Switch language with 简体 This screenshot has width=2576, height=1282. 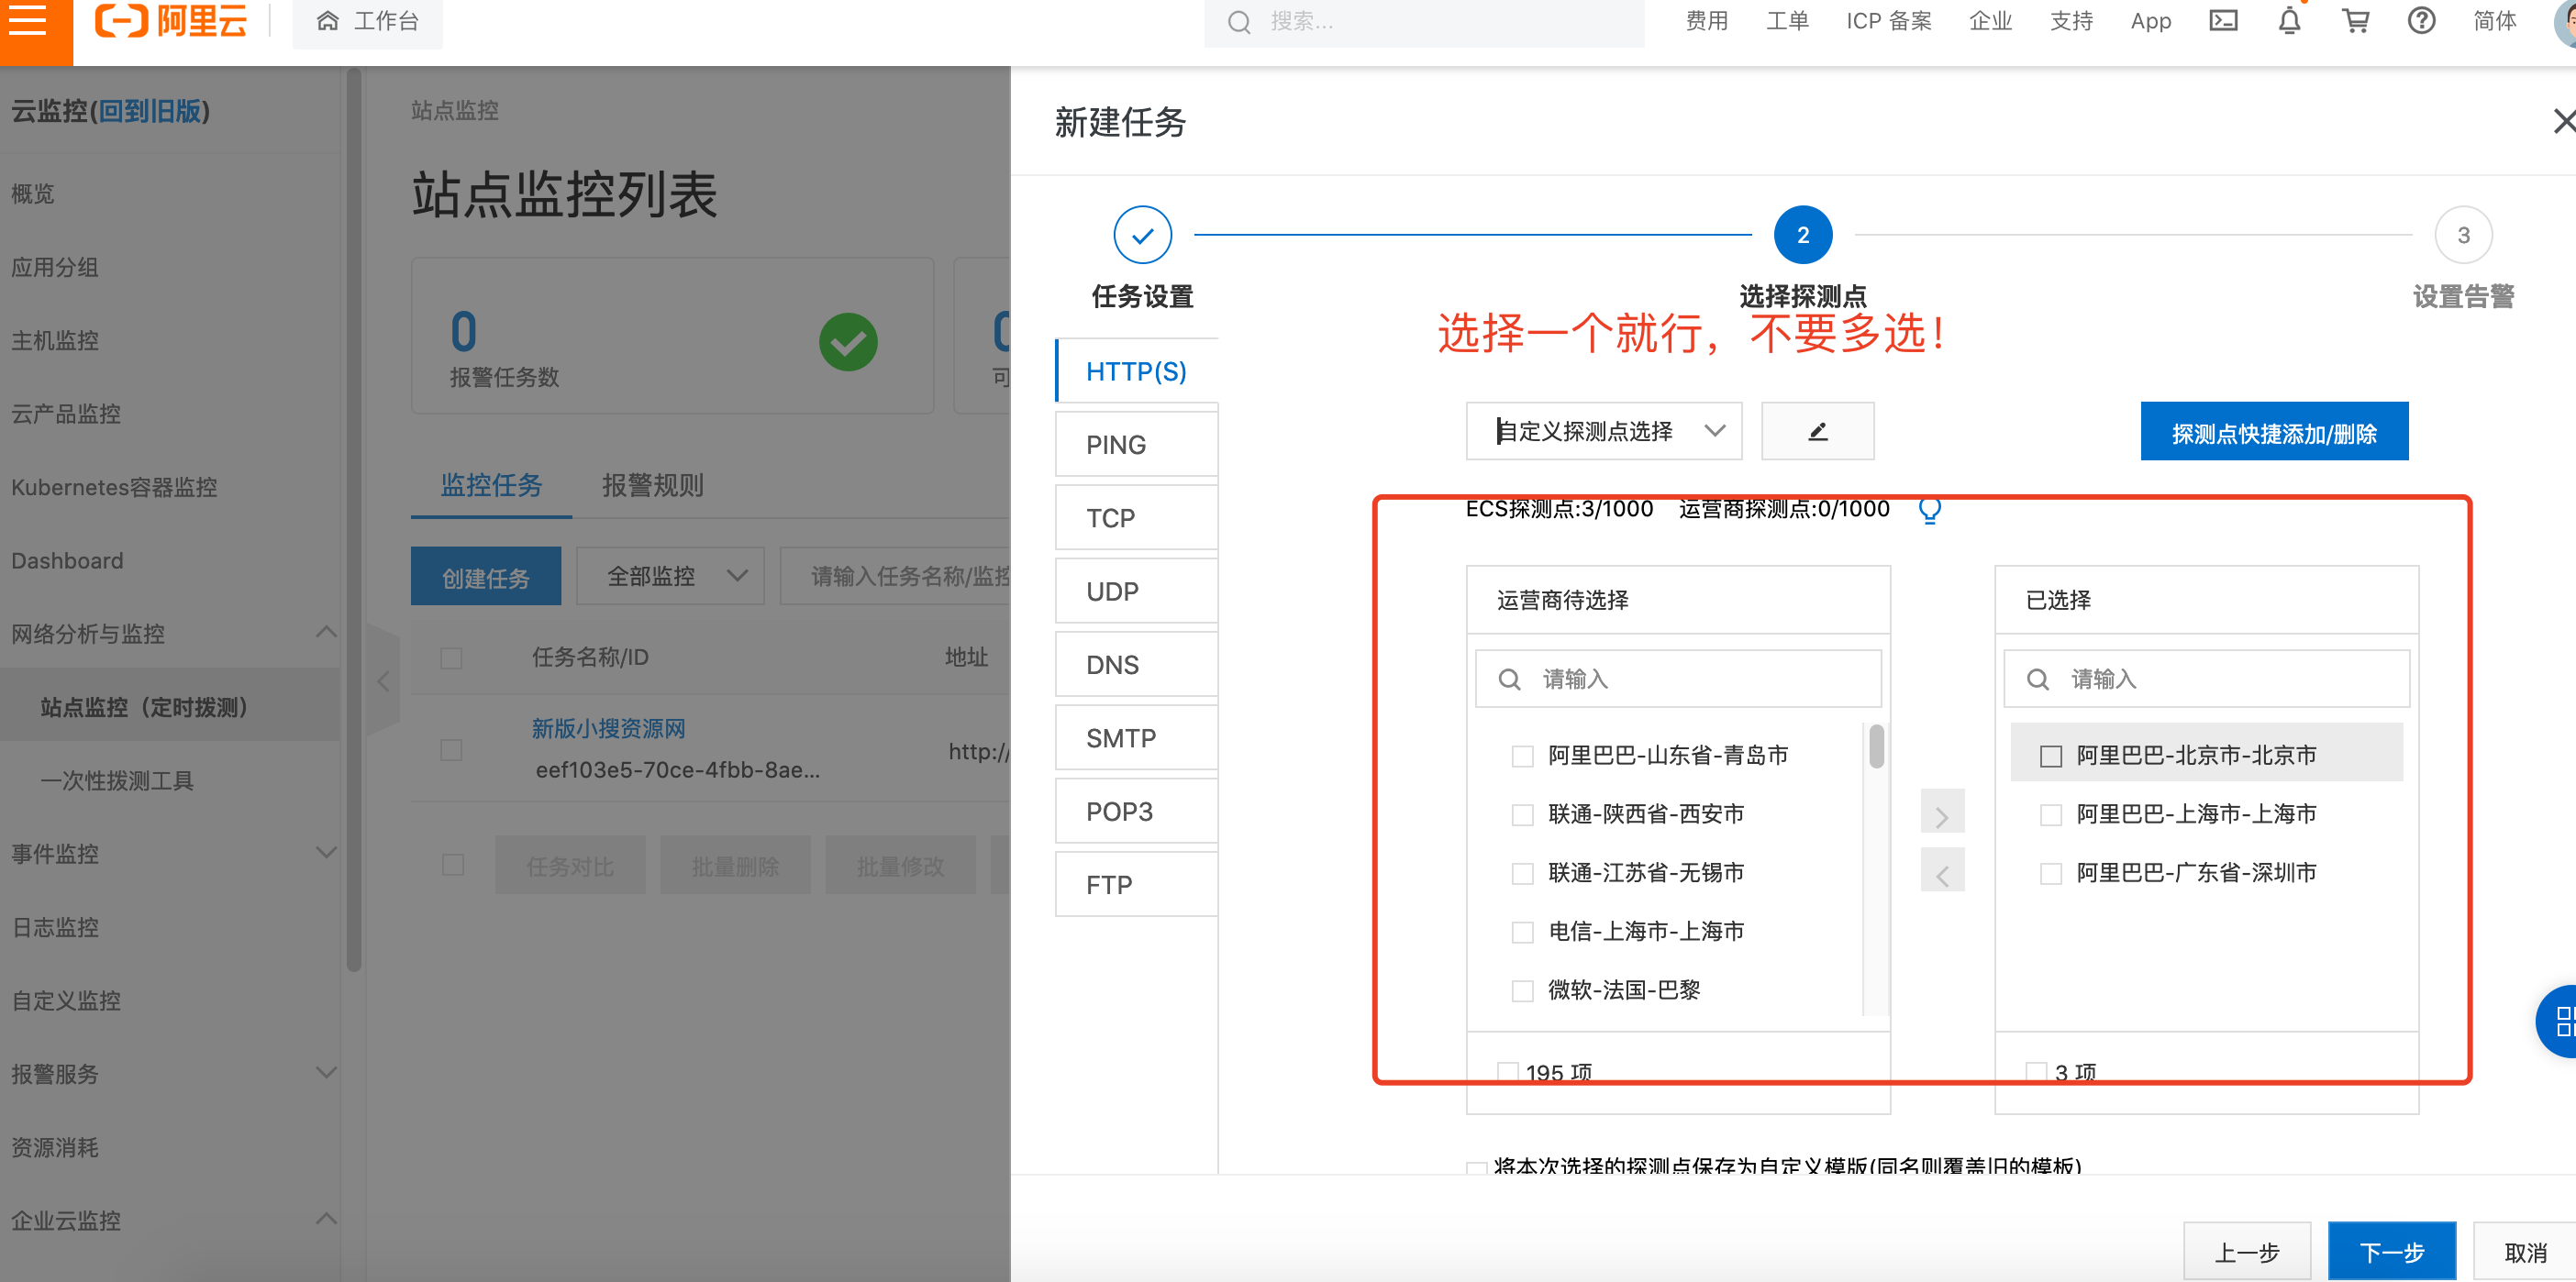coord(2494,21)
